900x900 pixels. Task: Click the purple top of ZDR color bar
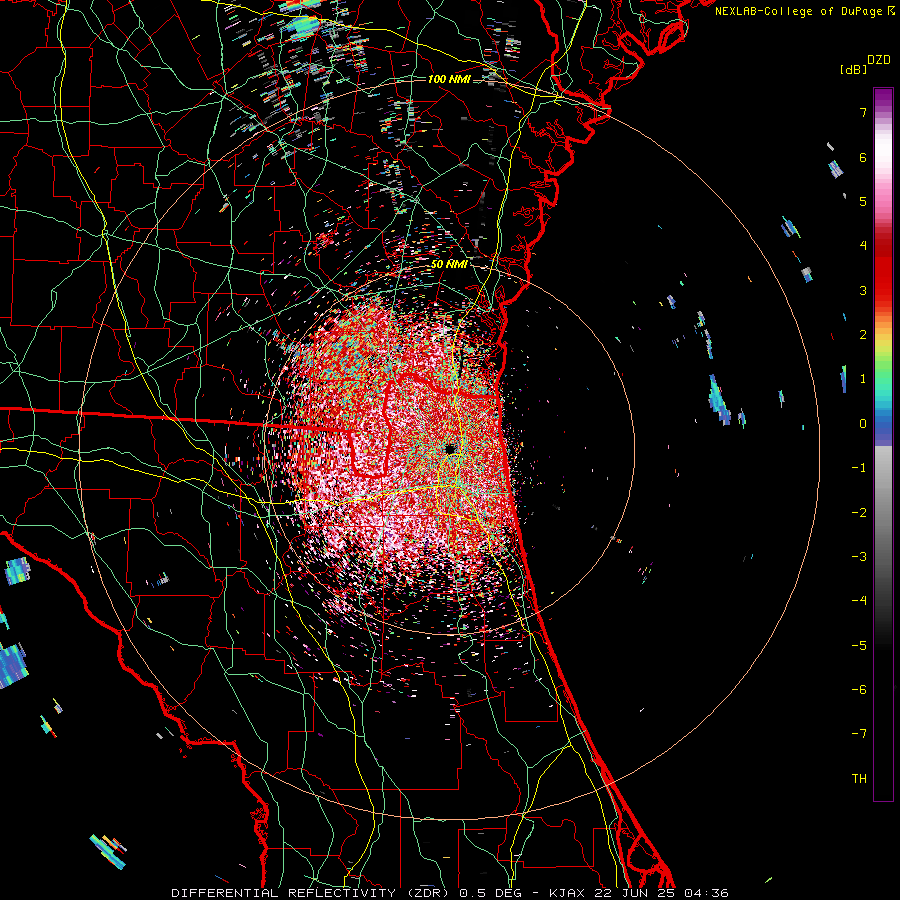pos(883,96)
